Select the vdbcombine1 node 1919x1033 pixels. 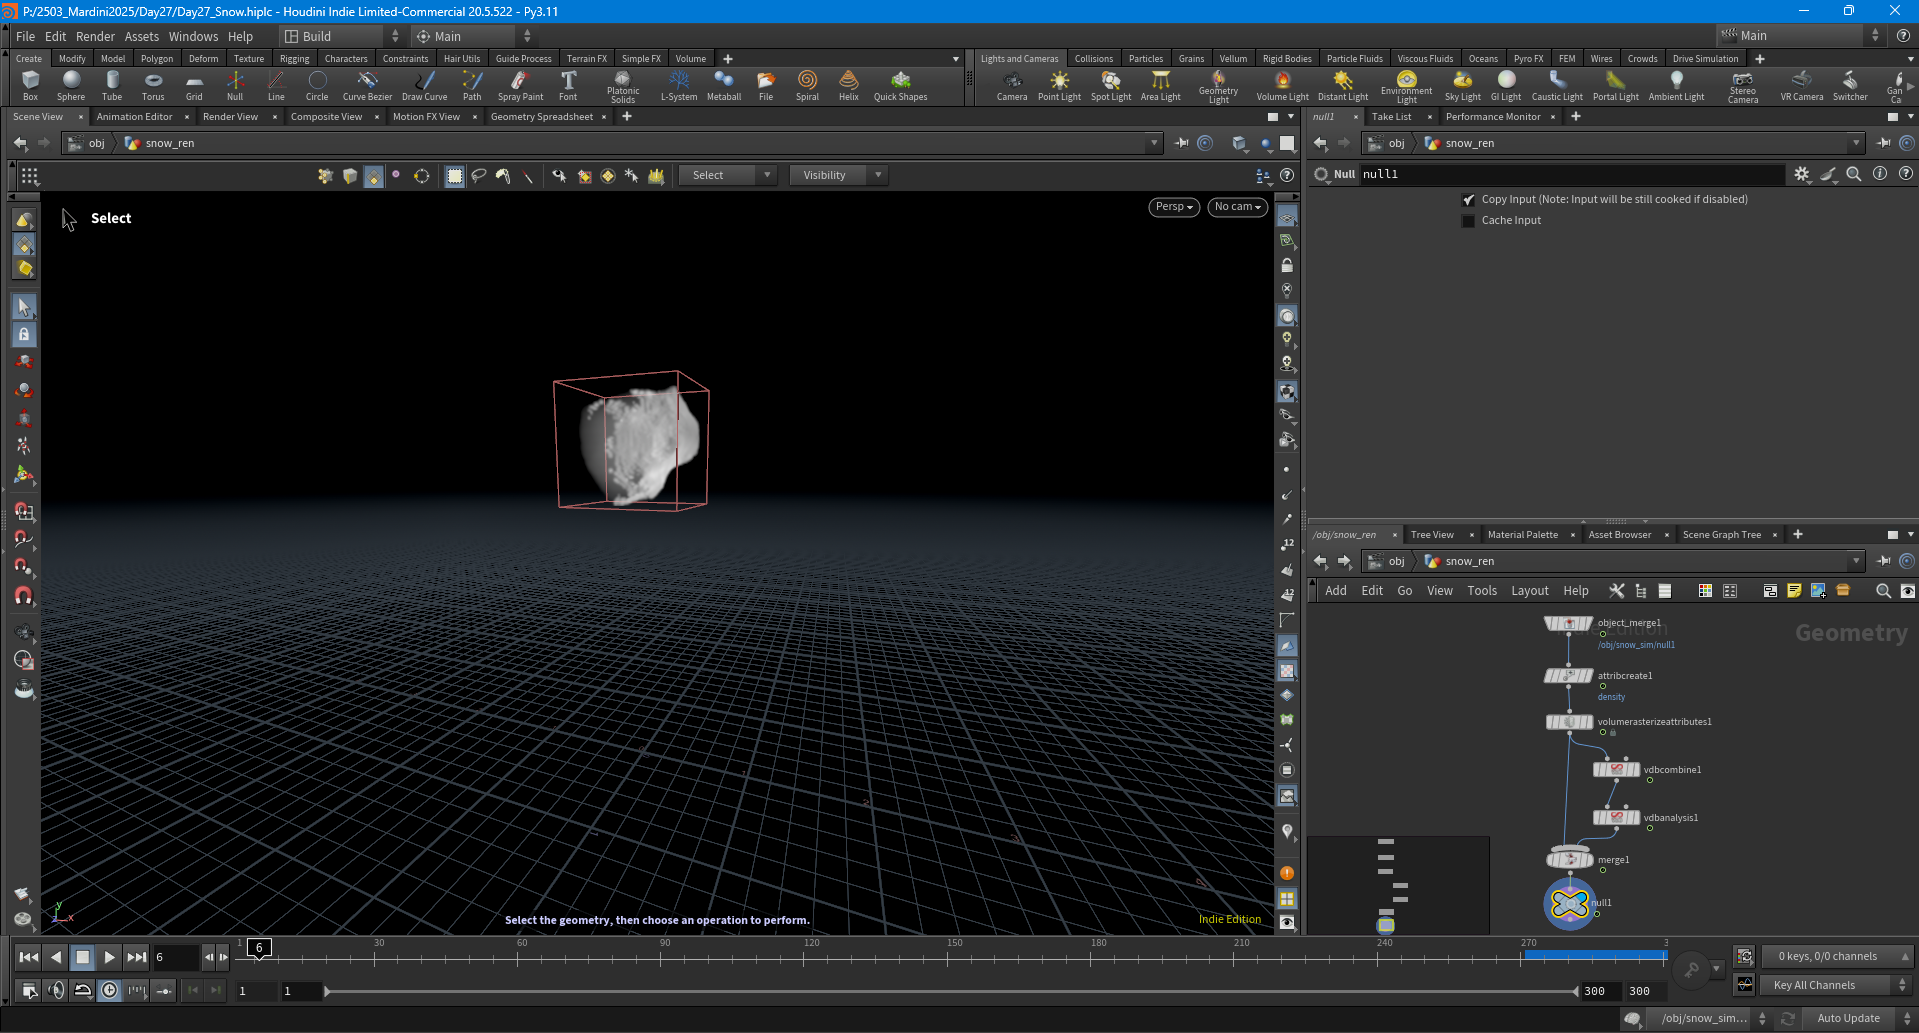coord(1616,770)
